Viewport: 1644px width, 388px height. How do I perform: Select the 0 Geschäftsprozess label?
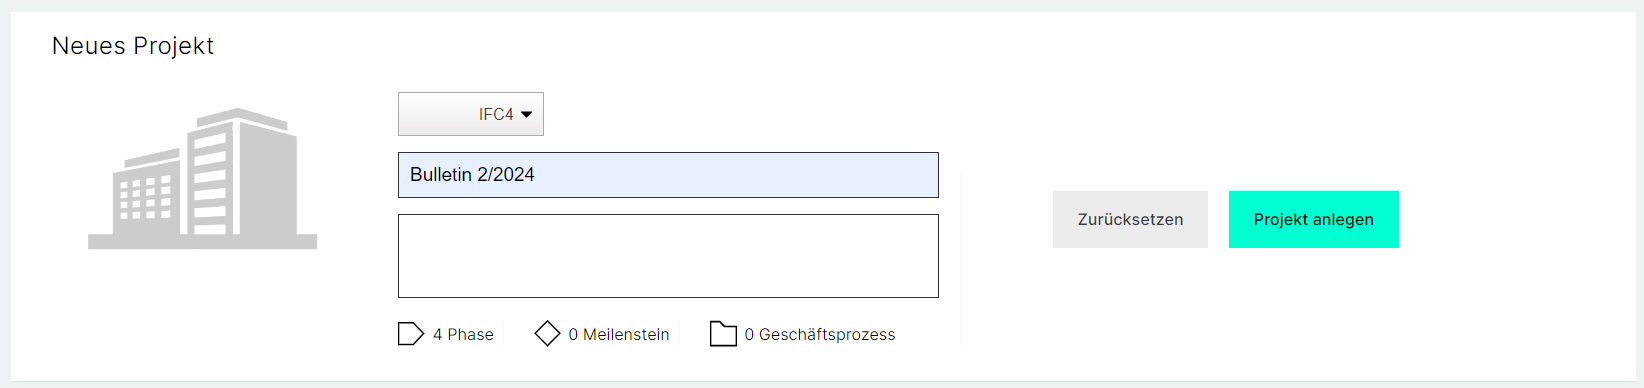pyautogui.click(x=820, y=334)
